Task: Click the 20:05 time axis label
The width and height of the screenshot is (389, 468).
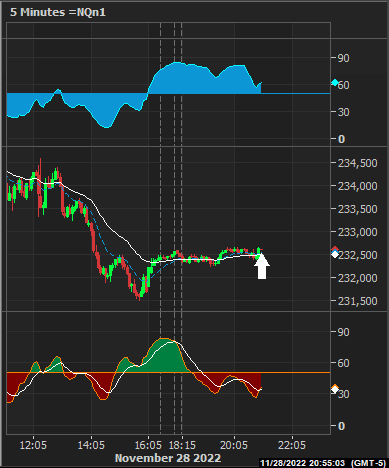Action: [x=234, y=445]
